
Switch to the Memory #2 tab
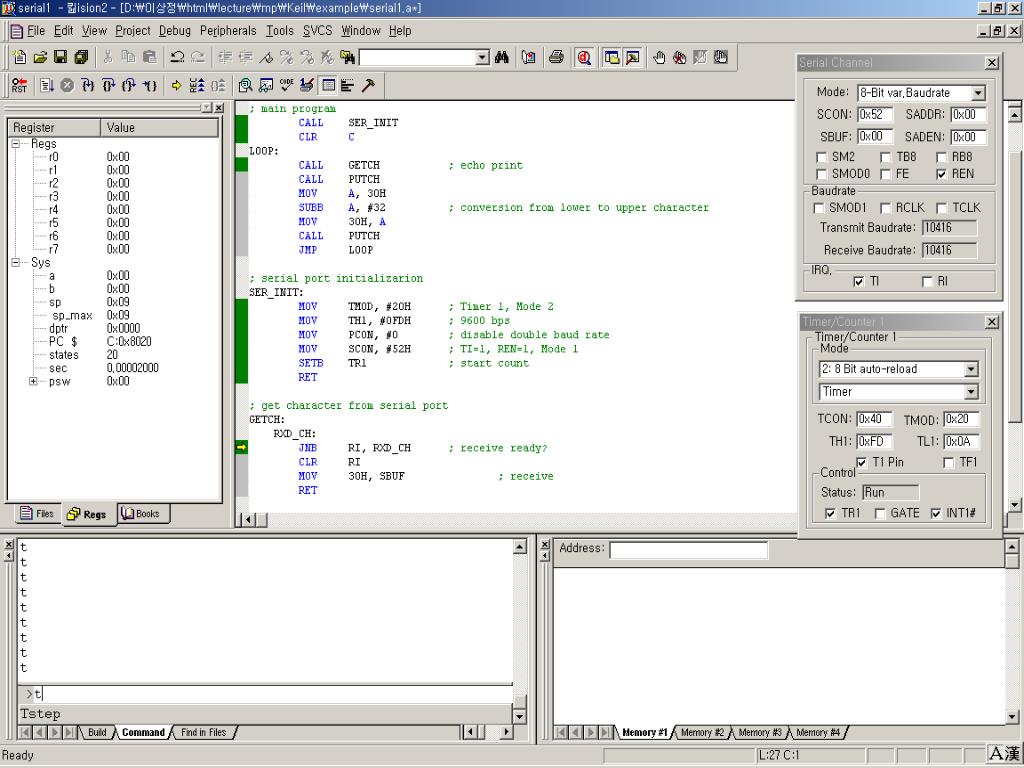(x=702, y=733)
